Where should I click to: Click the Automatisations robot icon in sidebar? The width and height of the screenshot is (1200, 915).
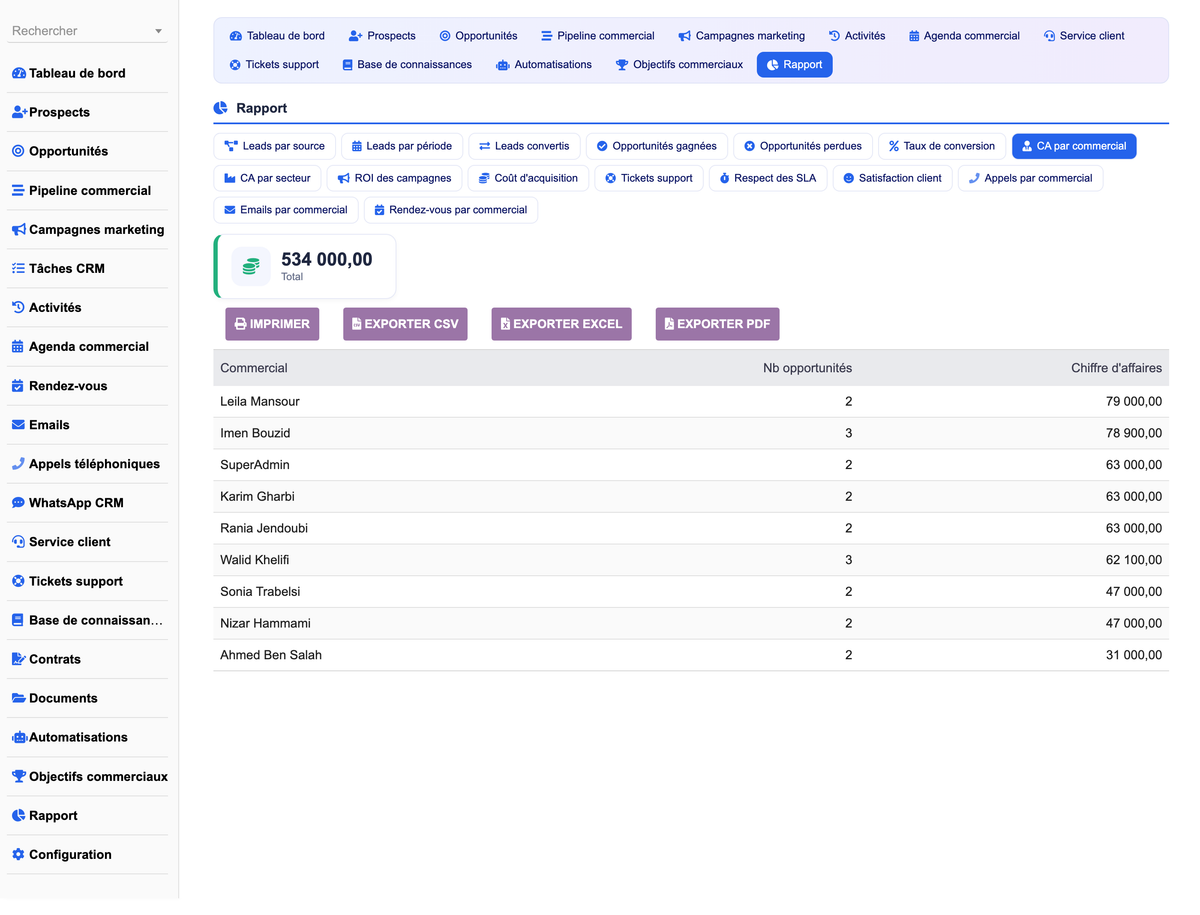point(19,738)
